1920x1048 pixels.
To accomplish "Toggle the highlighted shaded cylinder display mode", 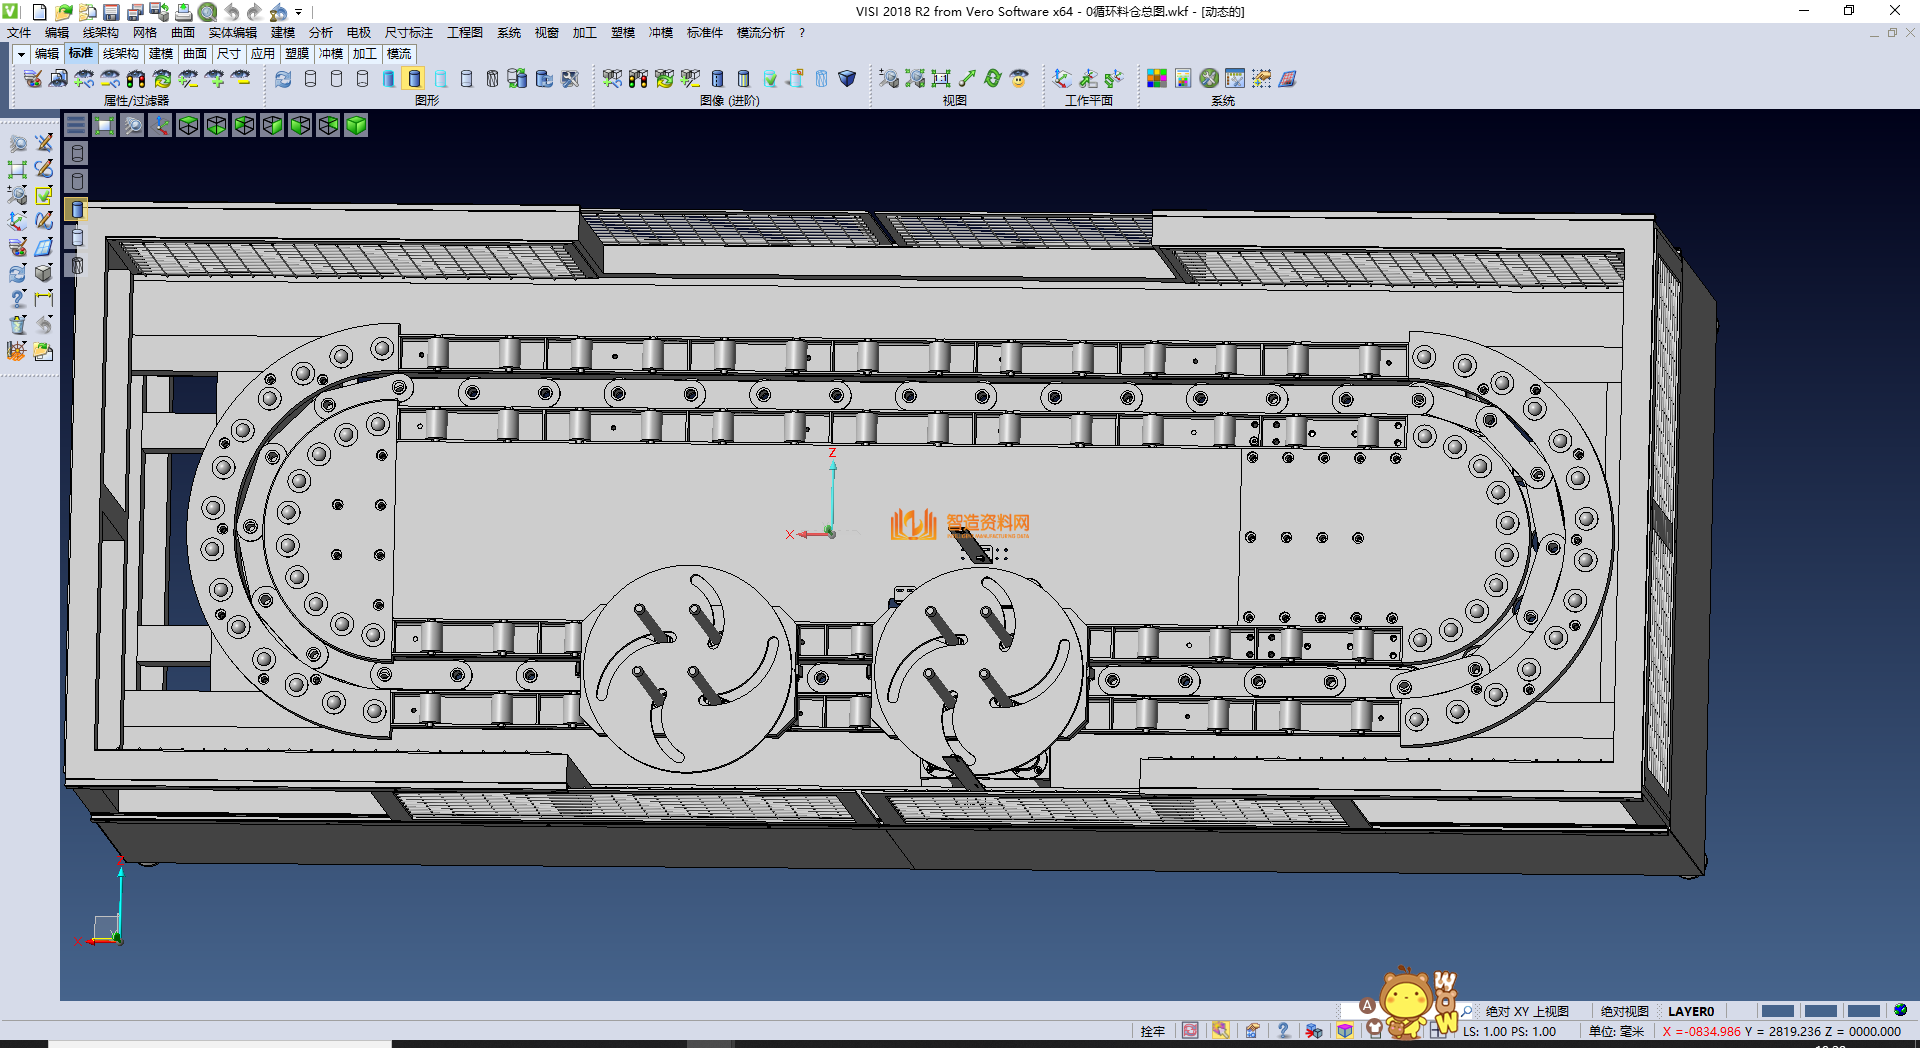I will (x=414, y=78).
